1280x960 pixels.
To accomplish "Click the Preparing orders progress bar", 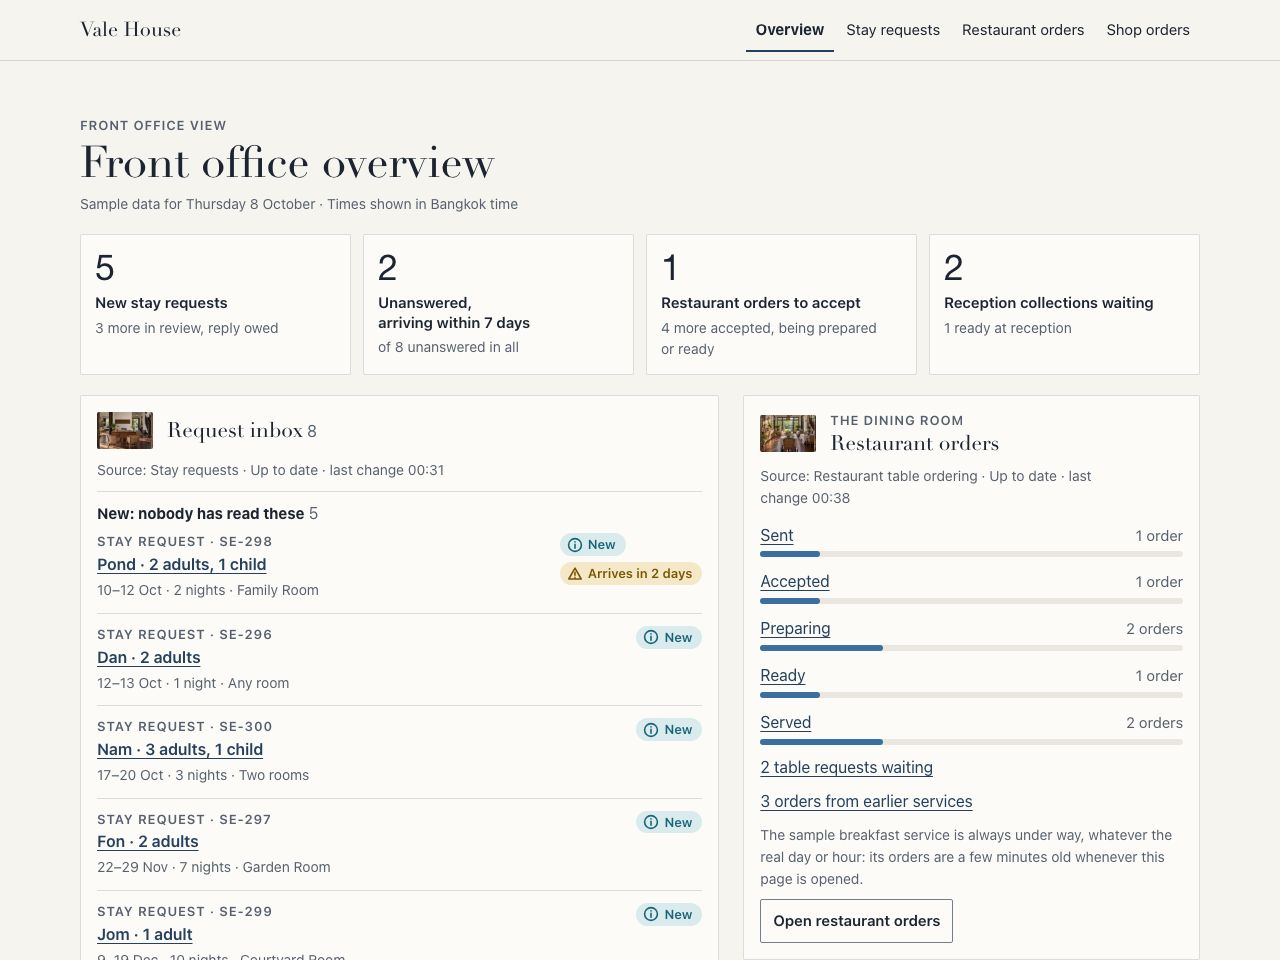I will tap(971, 648).
